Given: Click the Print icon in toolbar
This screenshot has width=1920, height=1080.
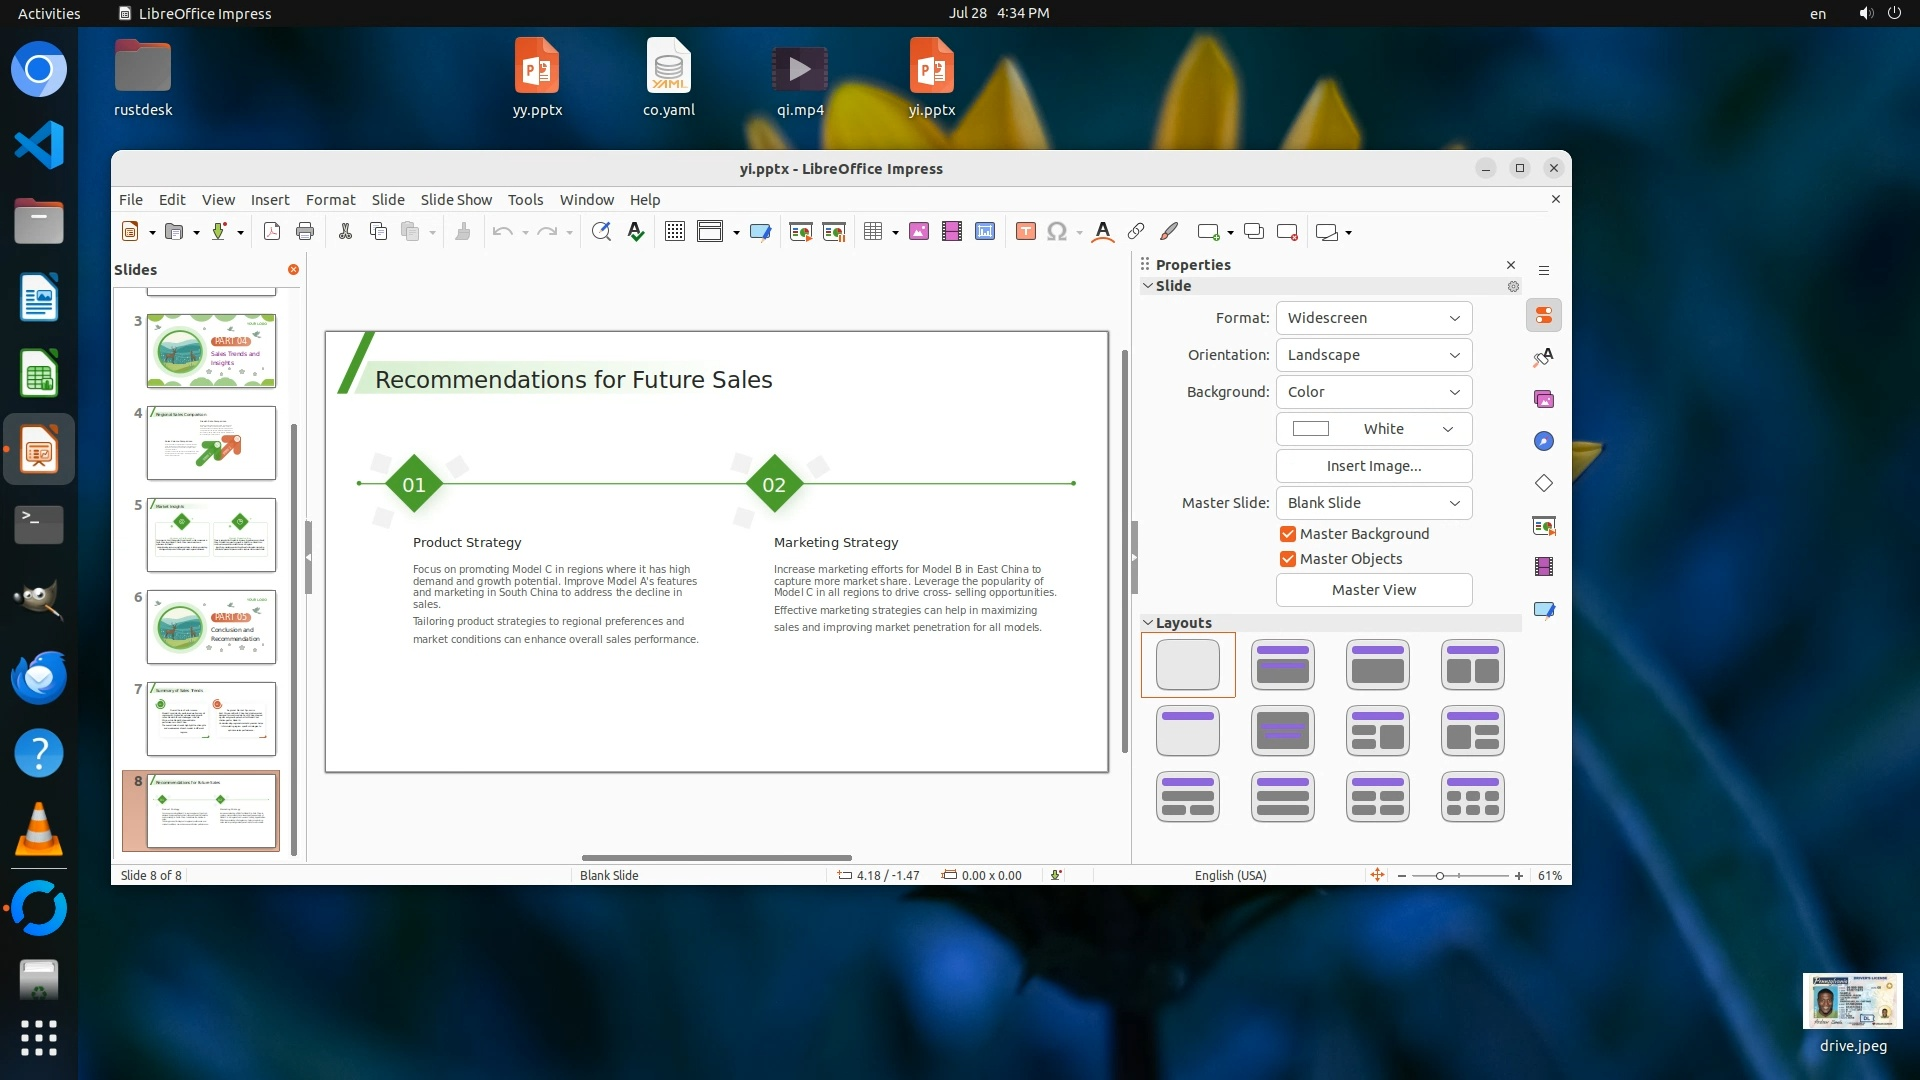Looking at the screenshot, I should 305,232.
